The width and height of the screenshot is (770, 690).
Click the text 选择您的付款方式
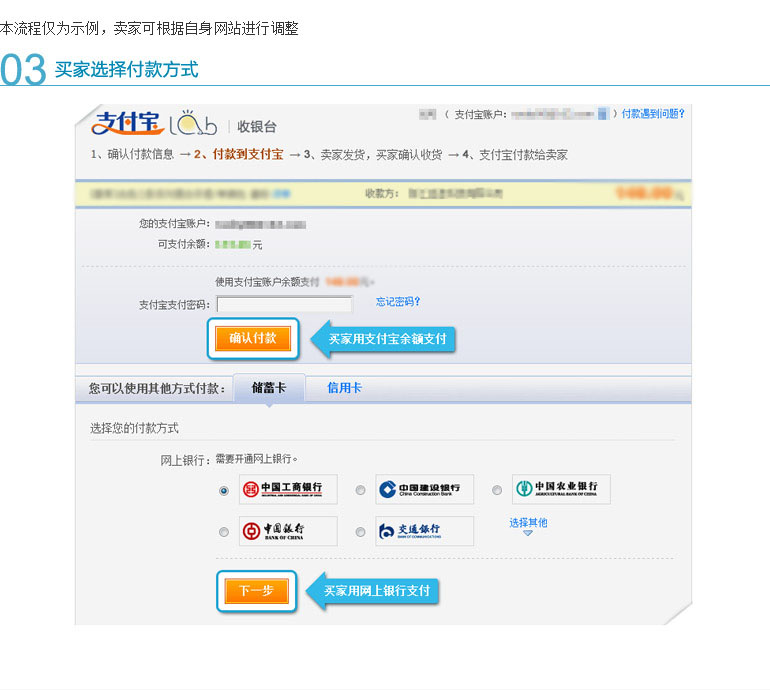click(x=135, y=428)
